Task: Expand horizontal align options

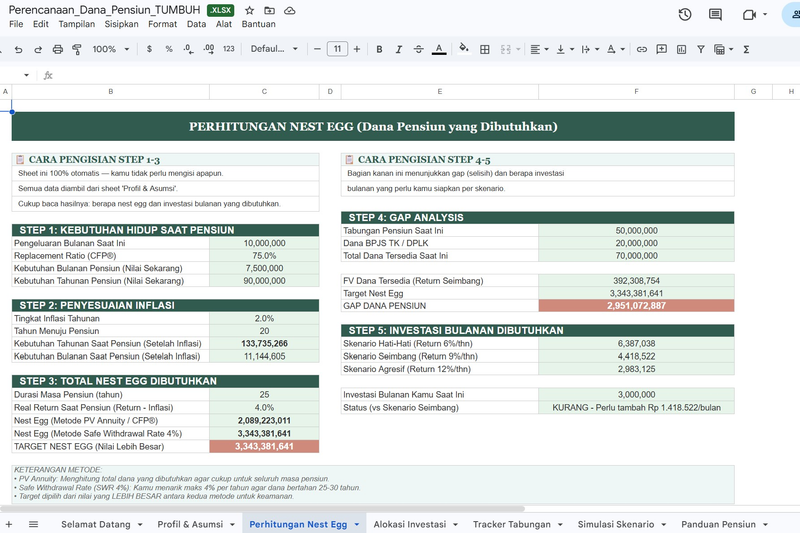Action: point(546,49)
